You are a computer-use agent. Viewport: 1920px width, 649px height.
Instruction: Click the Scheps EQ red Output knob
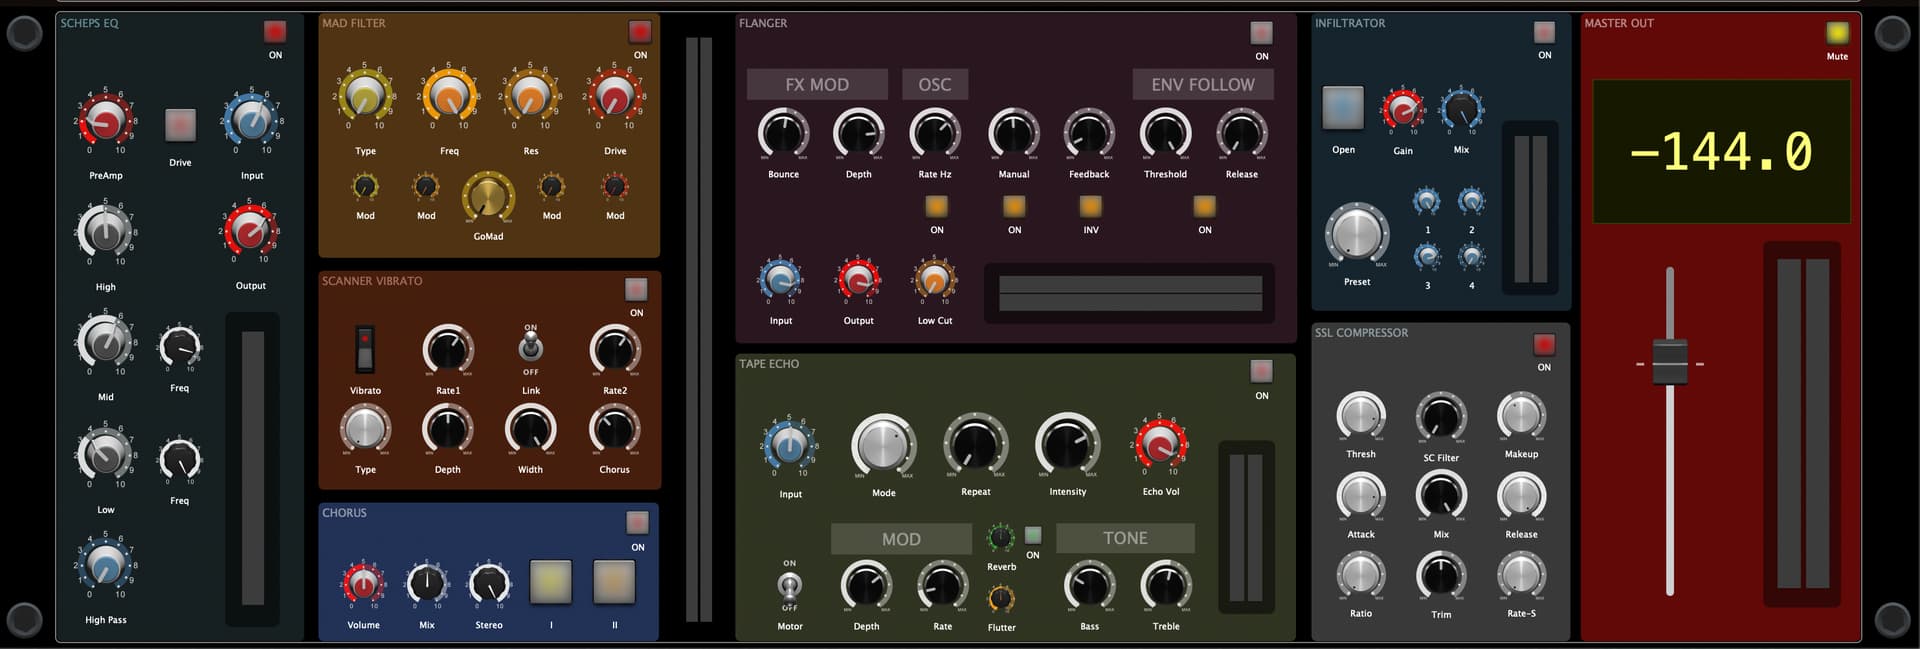(x=250, y=231)
